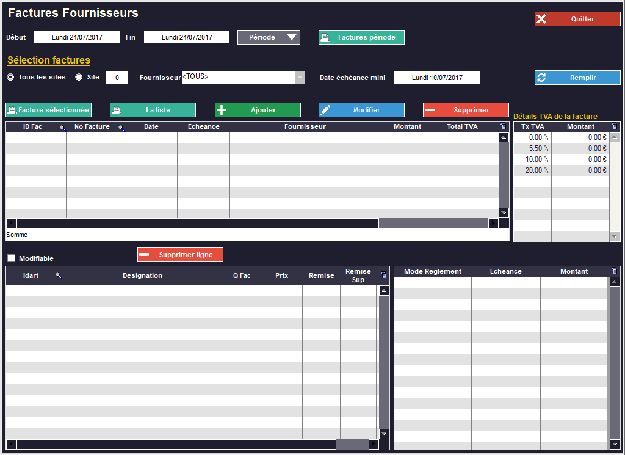
Task: Select the Tous les soldes radio button
Action: coord(11,77)
